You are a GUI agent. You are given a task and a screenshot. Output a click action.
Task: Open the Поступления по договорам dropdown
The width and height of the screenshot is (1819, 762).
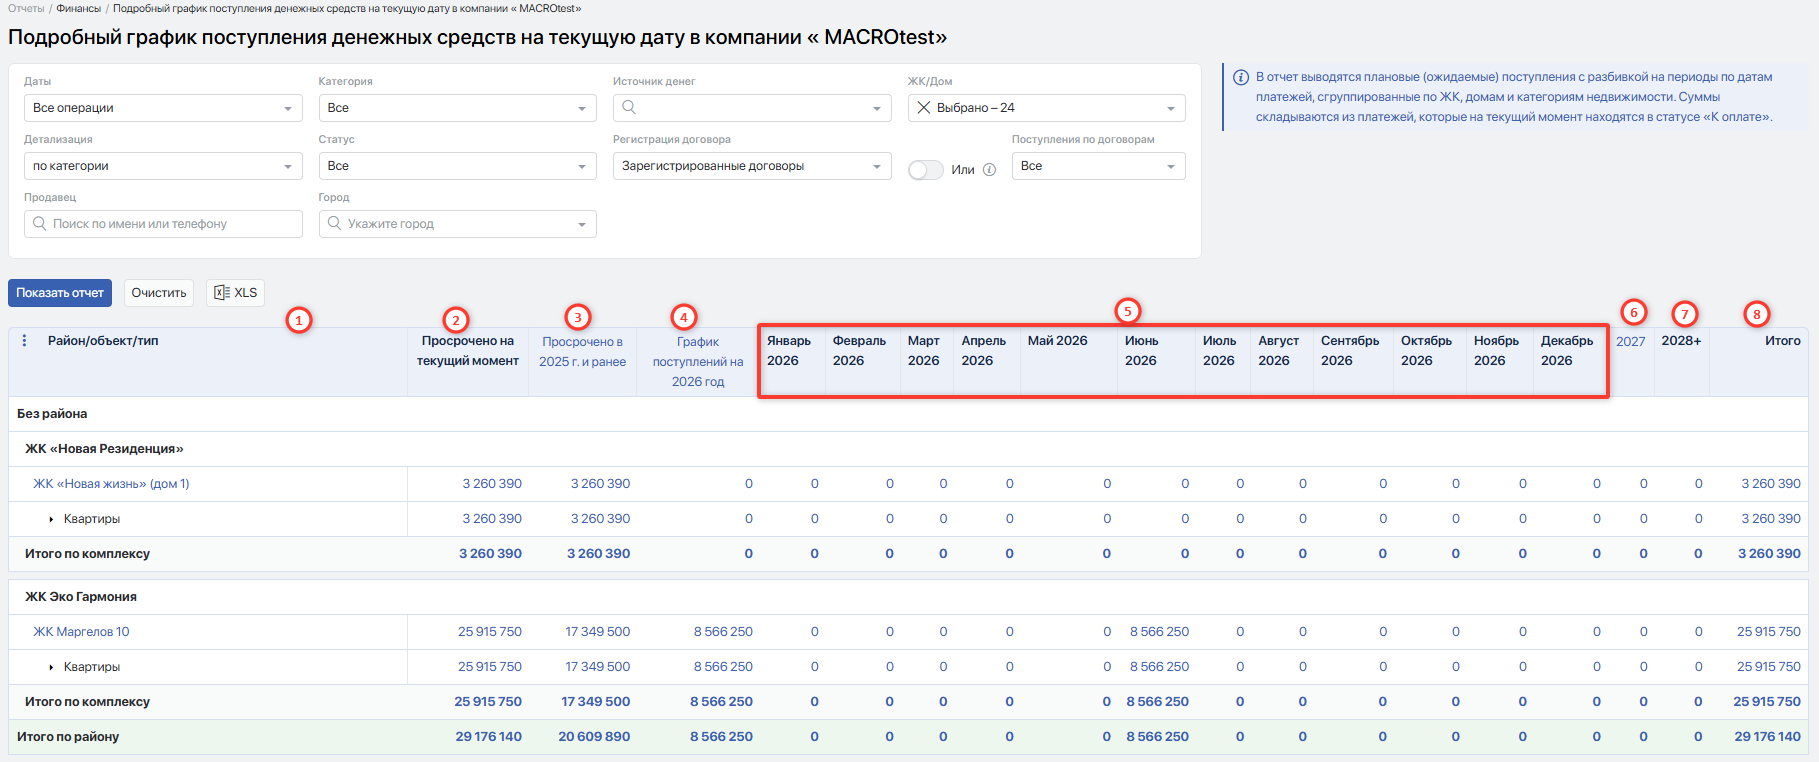pos(1099,166)
